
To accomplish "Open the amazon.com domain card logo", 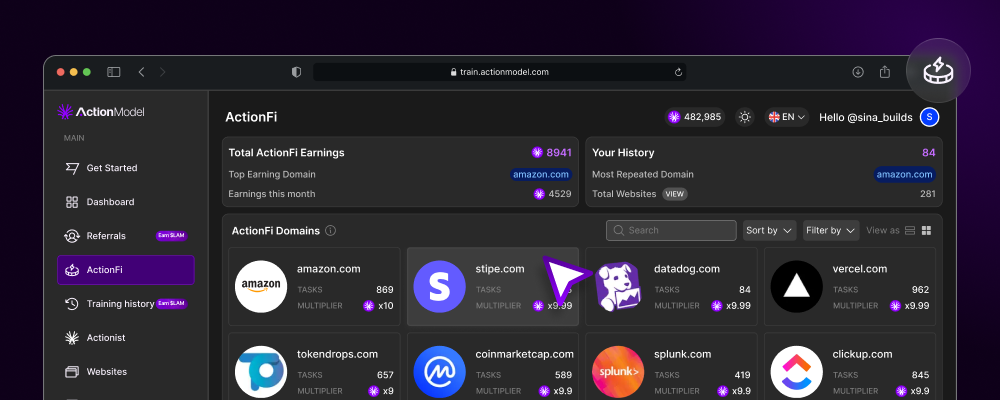I will (261, 286).
